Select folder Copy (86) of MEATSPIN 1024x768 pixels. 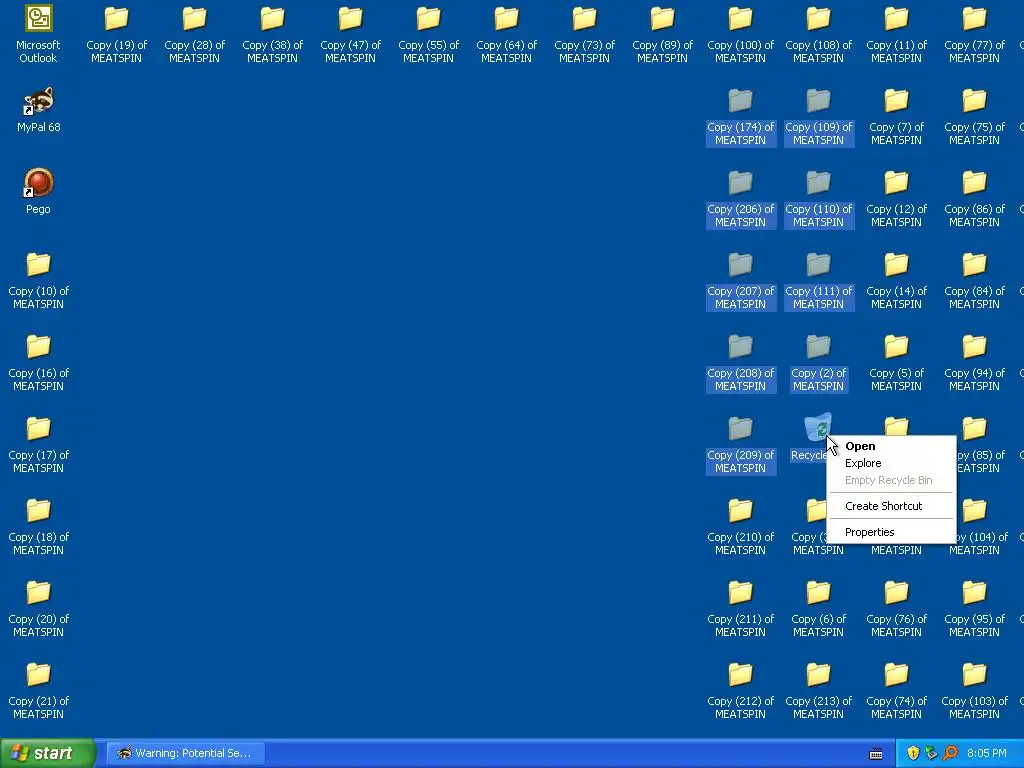pos(974,199)
